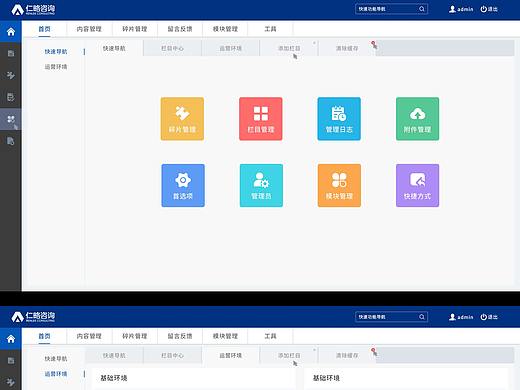Select 运营环境 in the upper left menu
This screenshot has width=520, height=390.
56,67
